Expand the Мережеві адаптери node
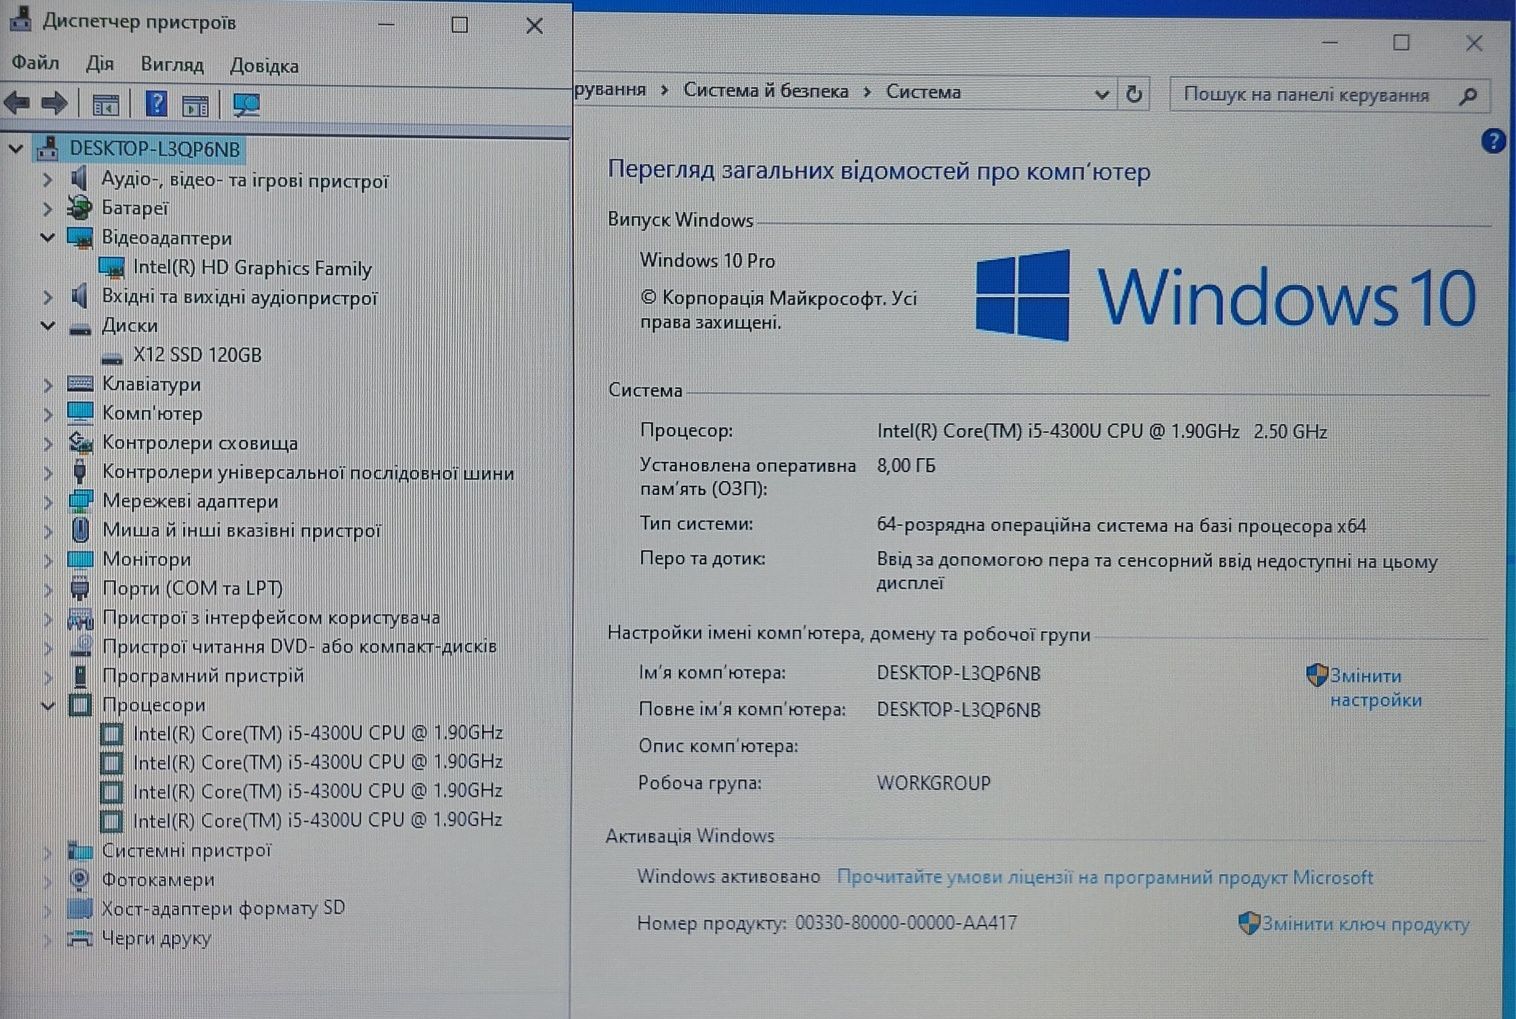 47,501
